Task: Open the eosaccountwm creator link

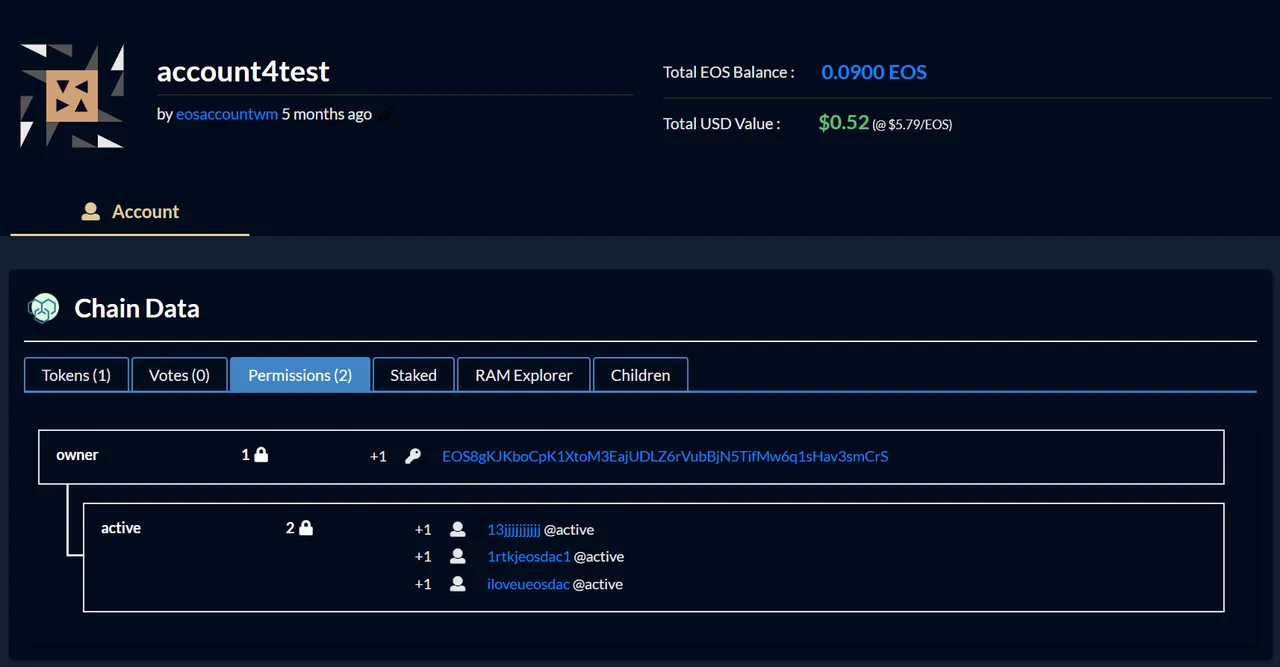Action: [x=227, y=114]
